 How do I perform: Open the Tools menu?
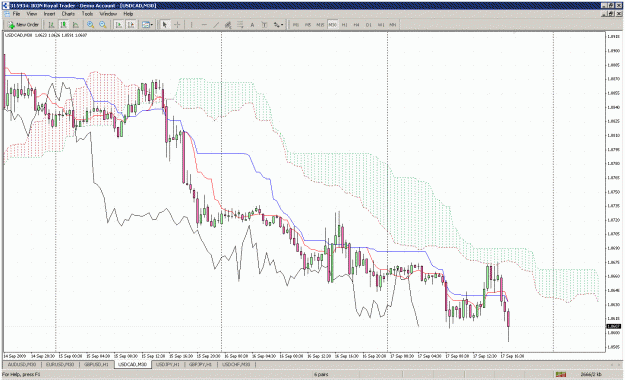pyautogui.click(x=87, y=14)
